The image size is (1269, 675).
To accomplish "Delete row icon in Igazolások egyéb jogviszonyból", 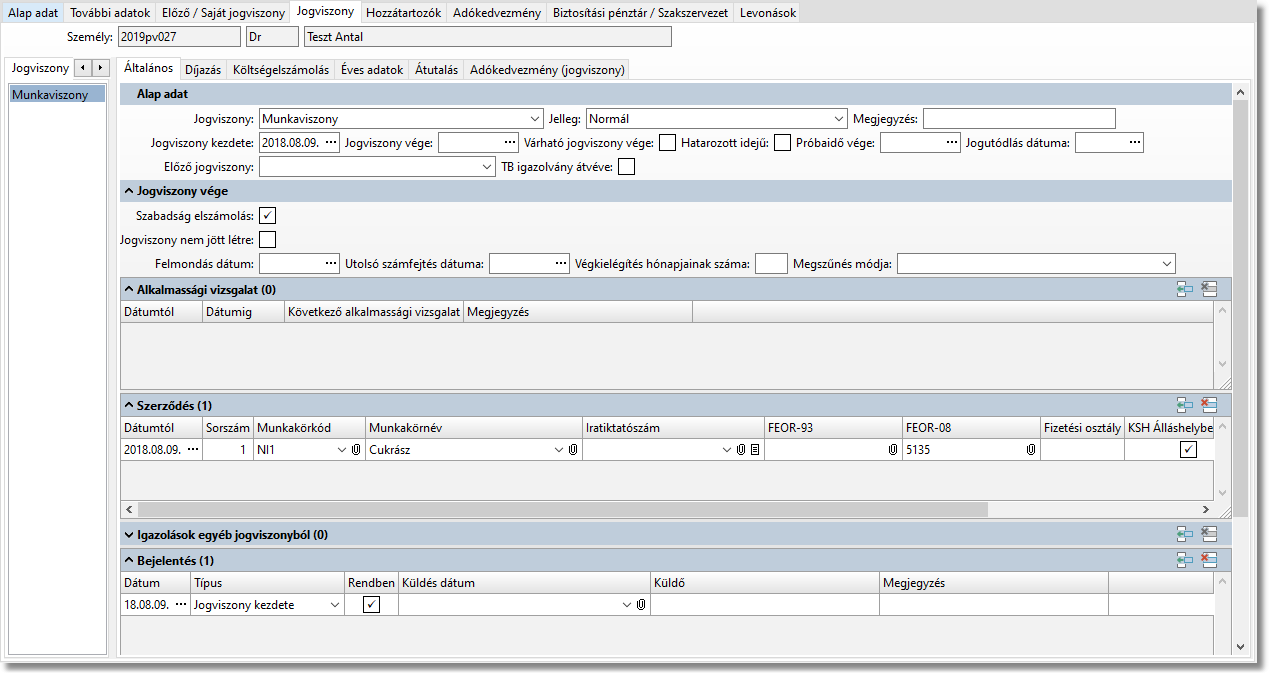I will click(1209, 534).
